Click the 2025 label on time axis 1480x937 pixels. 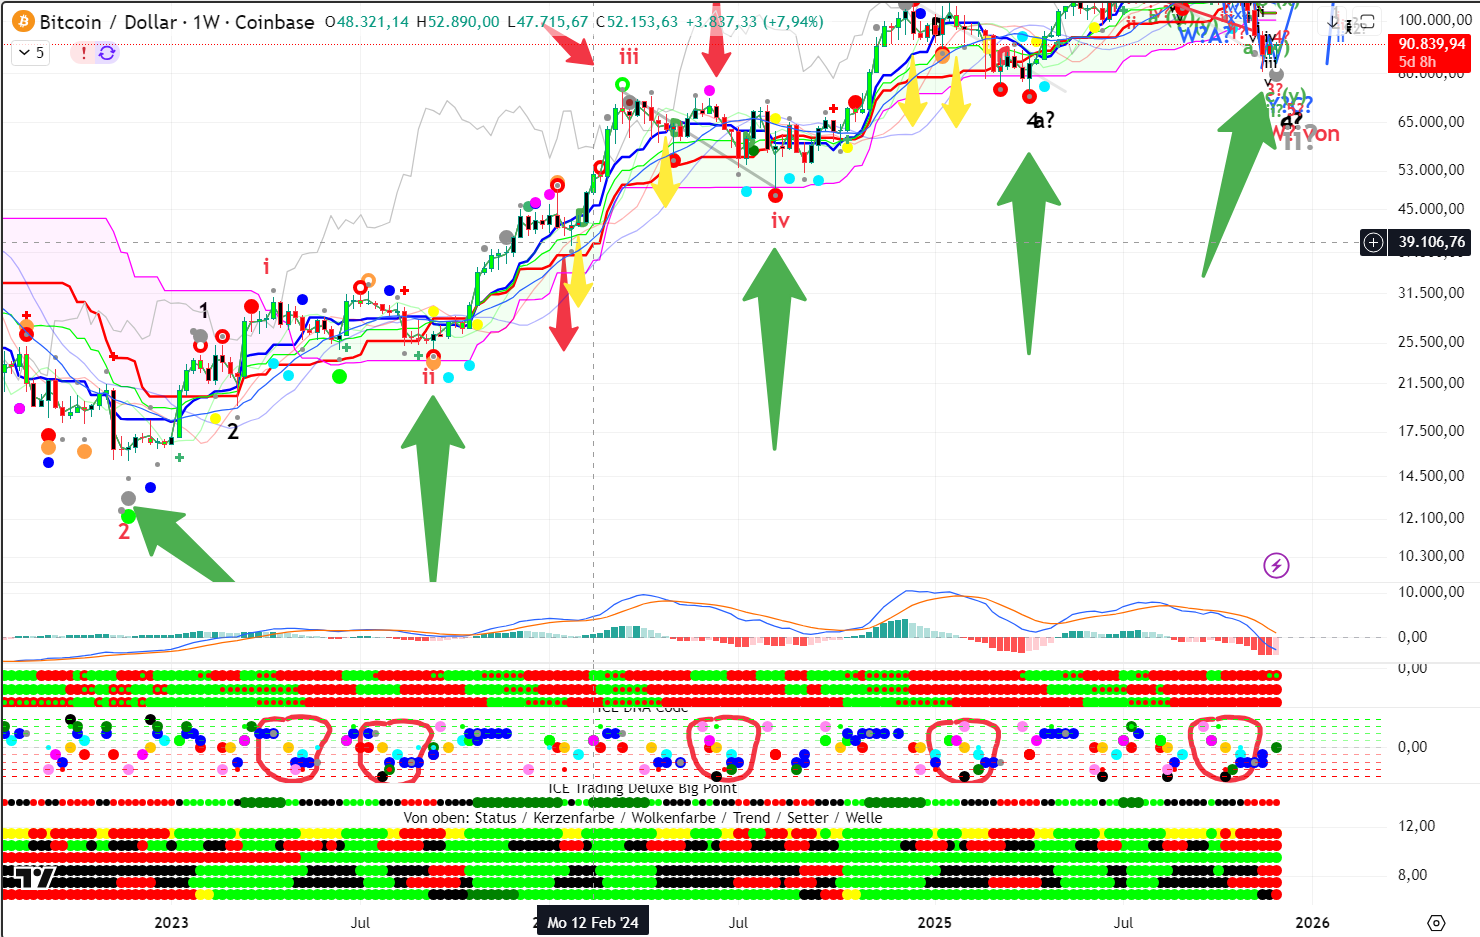coord(934,922)
